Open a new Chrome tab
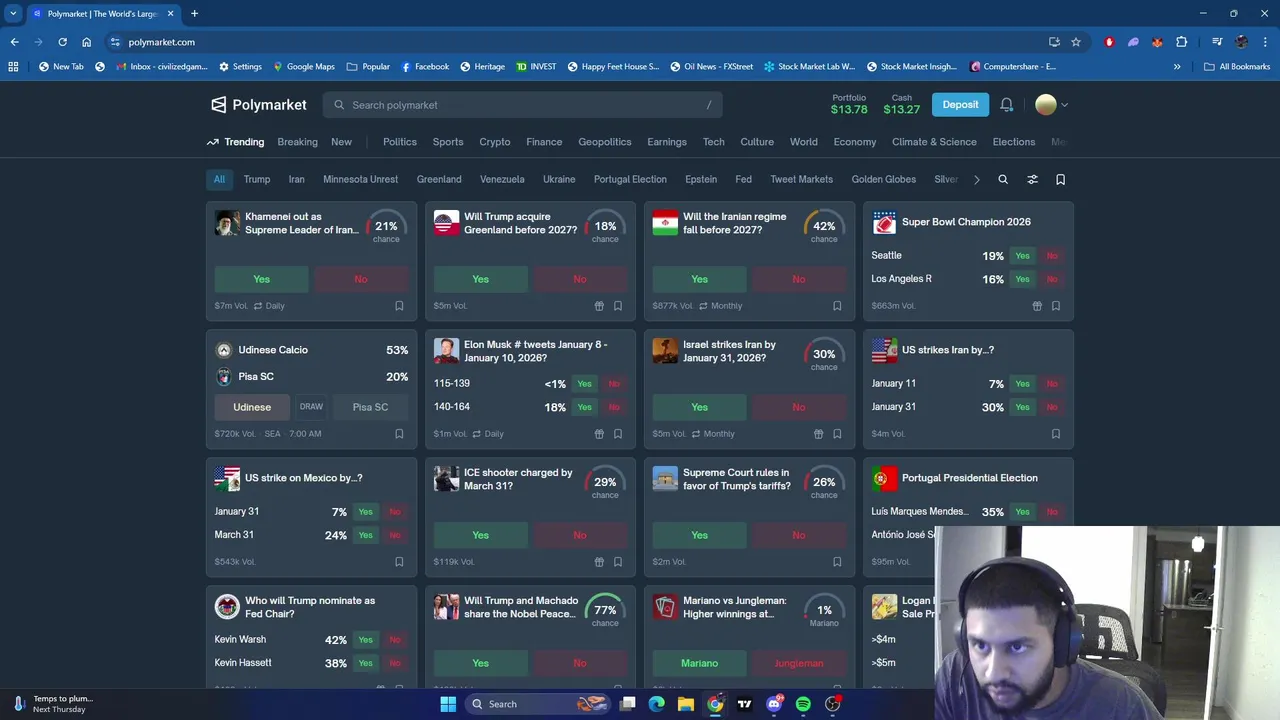Image resolution: width=1280 pixels, height=720 pixels. 194,14
